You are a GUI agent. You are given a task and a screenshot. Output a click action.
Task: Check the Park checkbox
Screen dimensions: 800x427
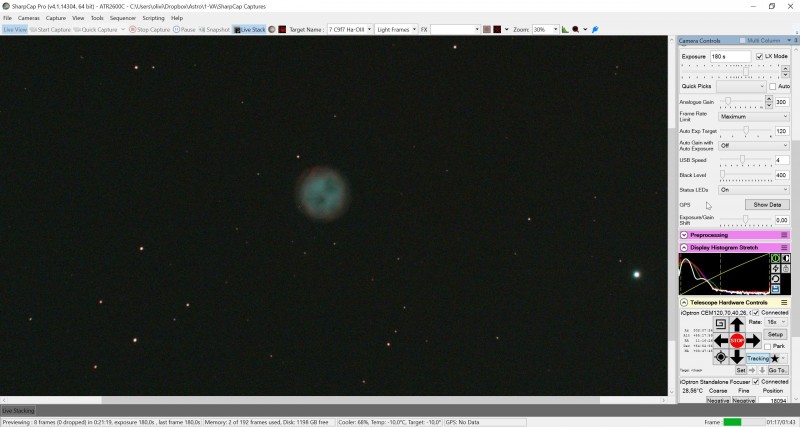pyautogui.click(x=767, y=346)
